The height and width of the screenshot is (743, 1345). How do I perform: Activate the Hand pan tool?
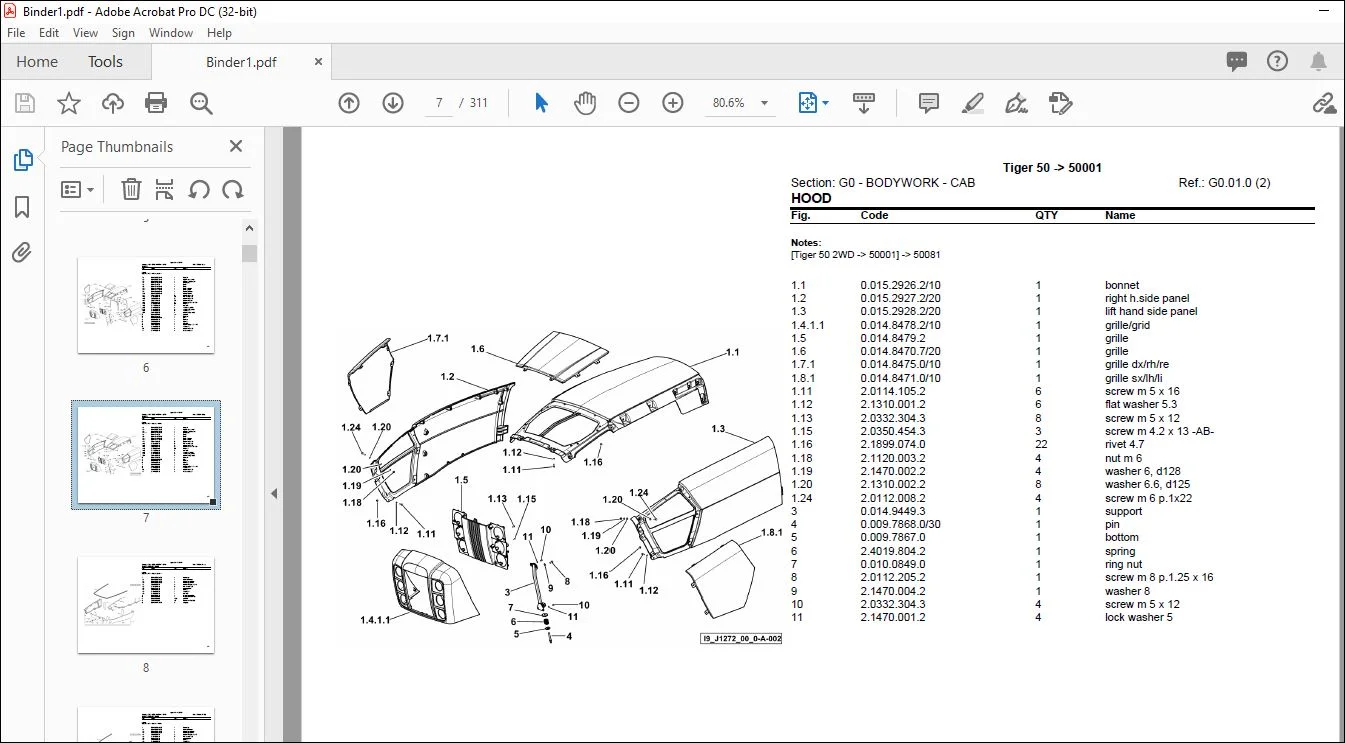(x=584, y=103)
